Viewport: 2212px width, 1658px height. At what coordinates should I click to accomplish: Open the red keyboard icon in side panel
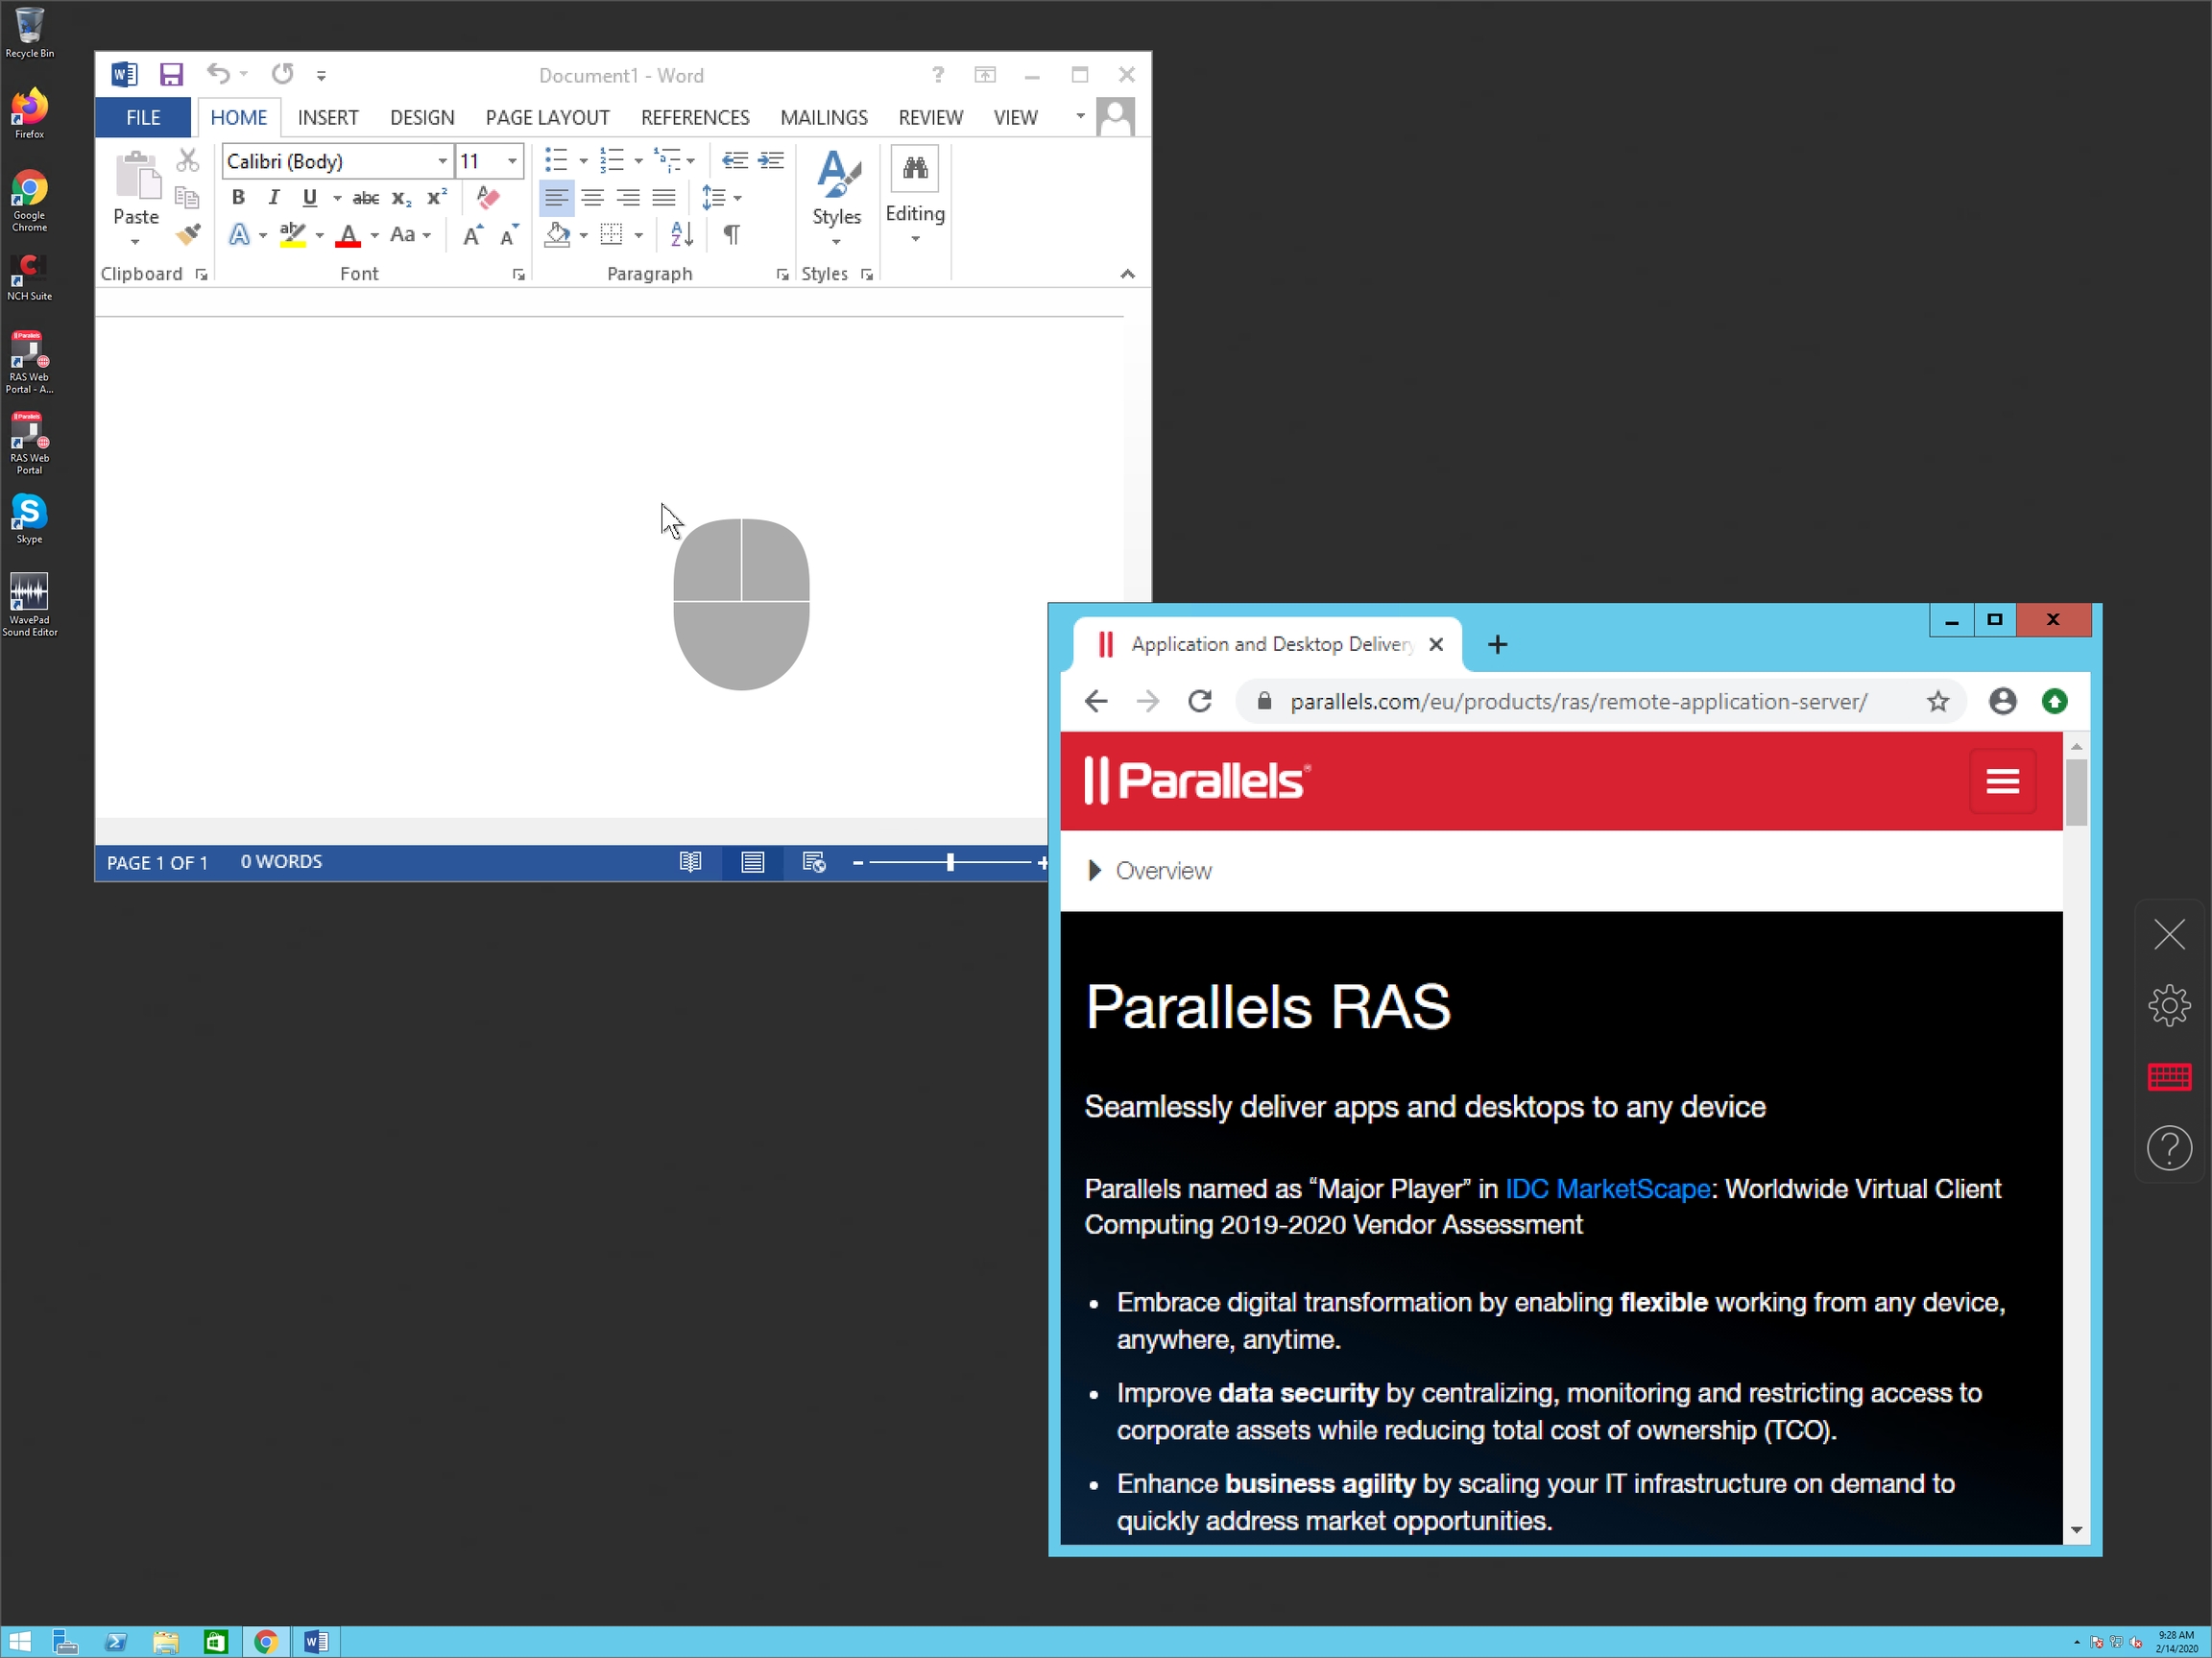pyautogui.click(x=2168, y=1077)
